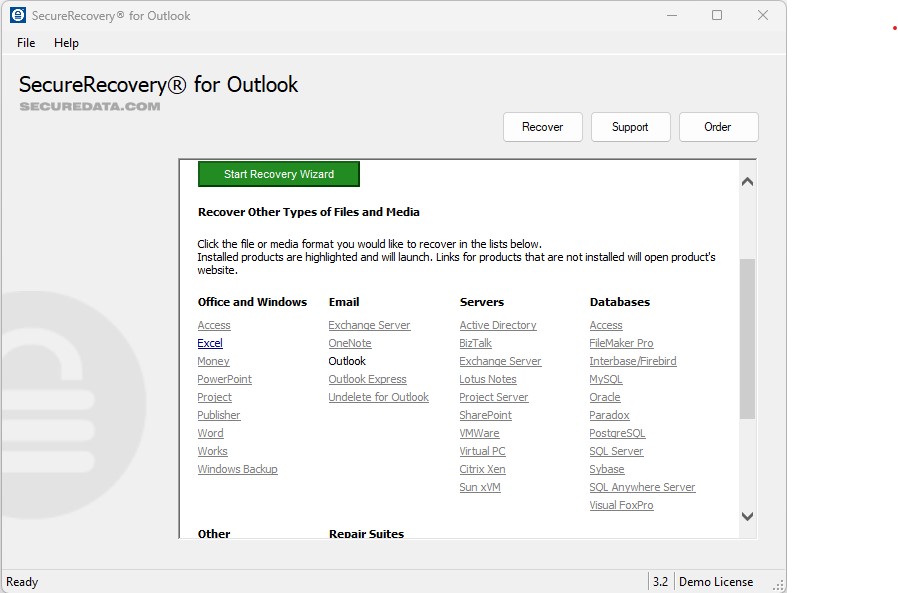Open the Support page
Image resolution: width=898 pixels, height=593 pixels.
click(630, 127)
